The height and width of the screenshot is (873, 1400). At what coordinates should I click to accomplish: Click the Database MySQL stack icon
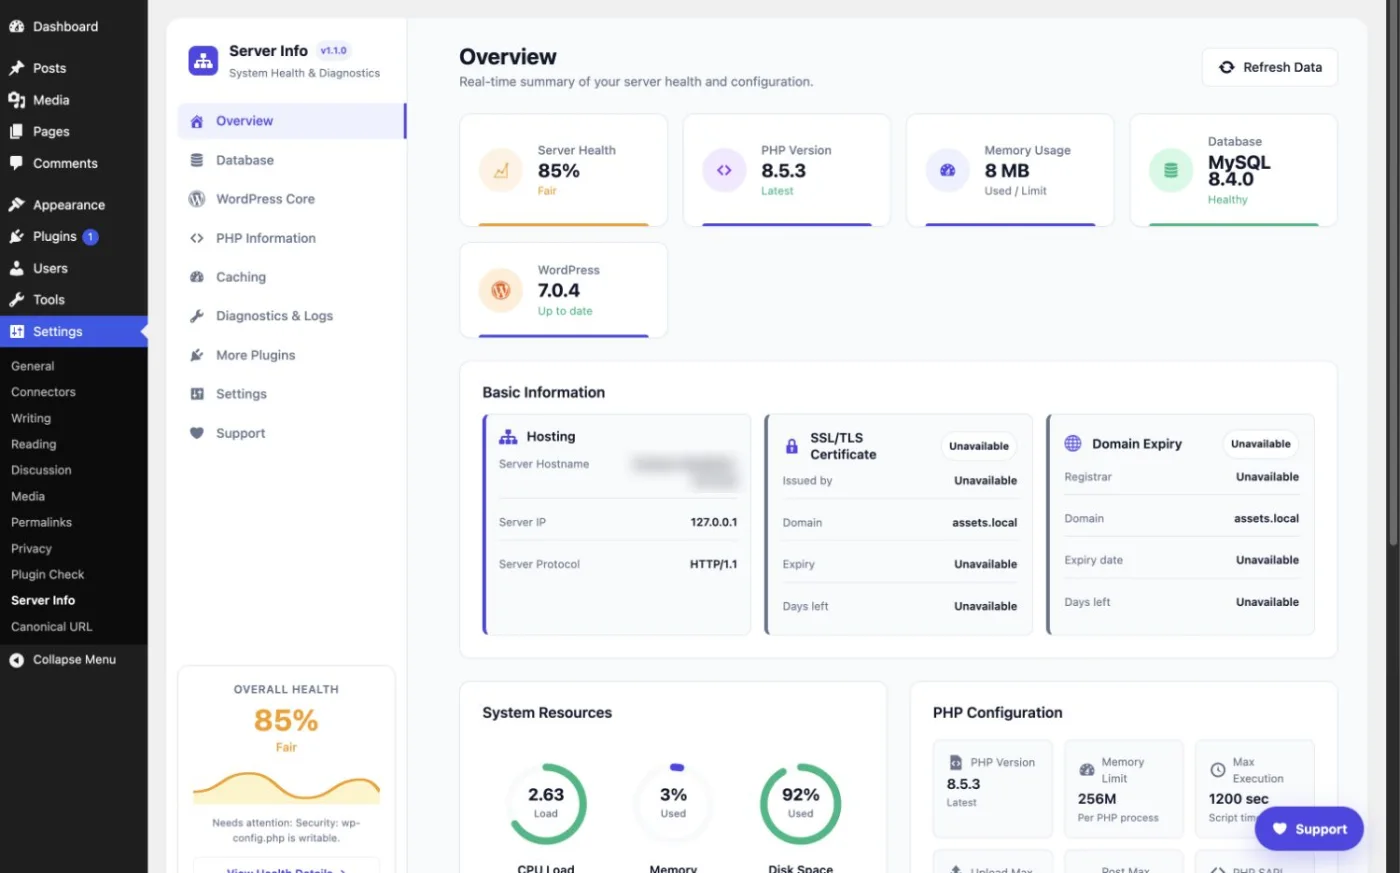click(1171, 170)
